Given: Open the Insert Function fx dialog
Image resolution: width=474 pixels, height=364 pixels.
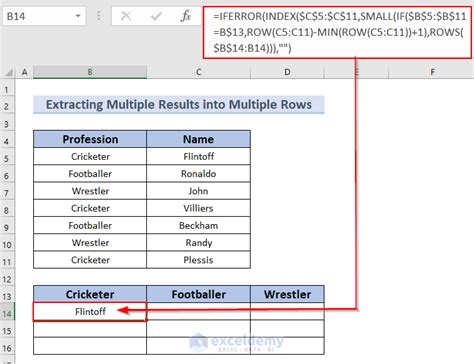Looking at the screenshot, I should point(185,16).
